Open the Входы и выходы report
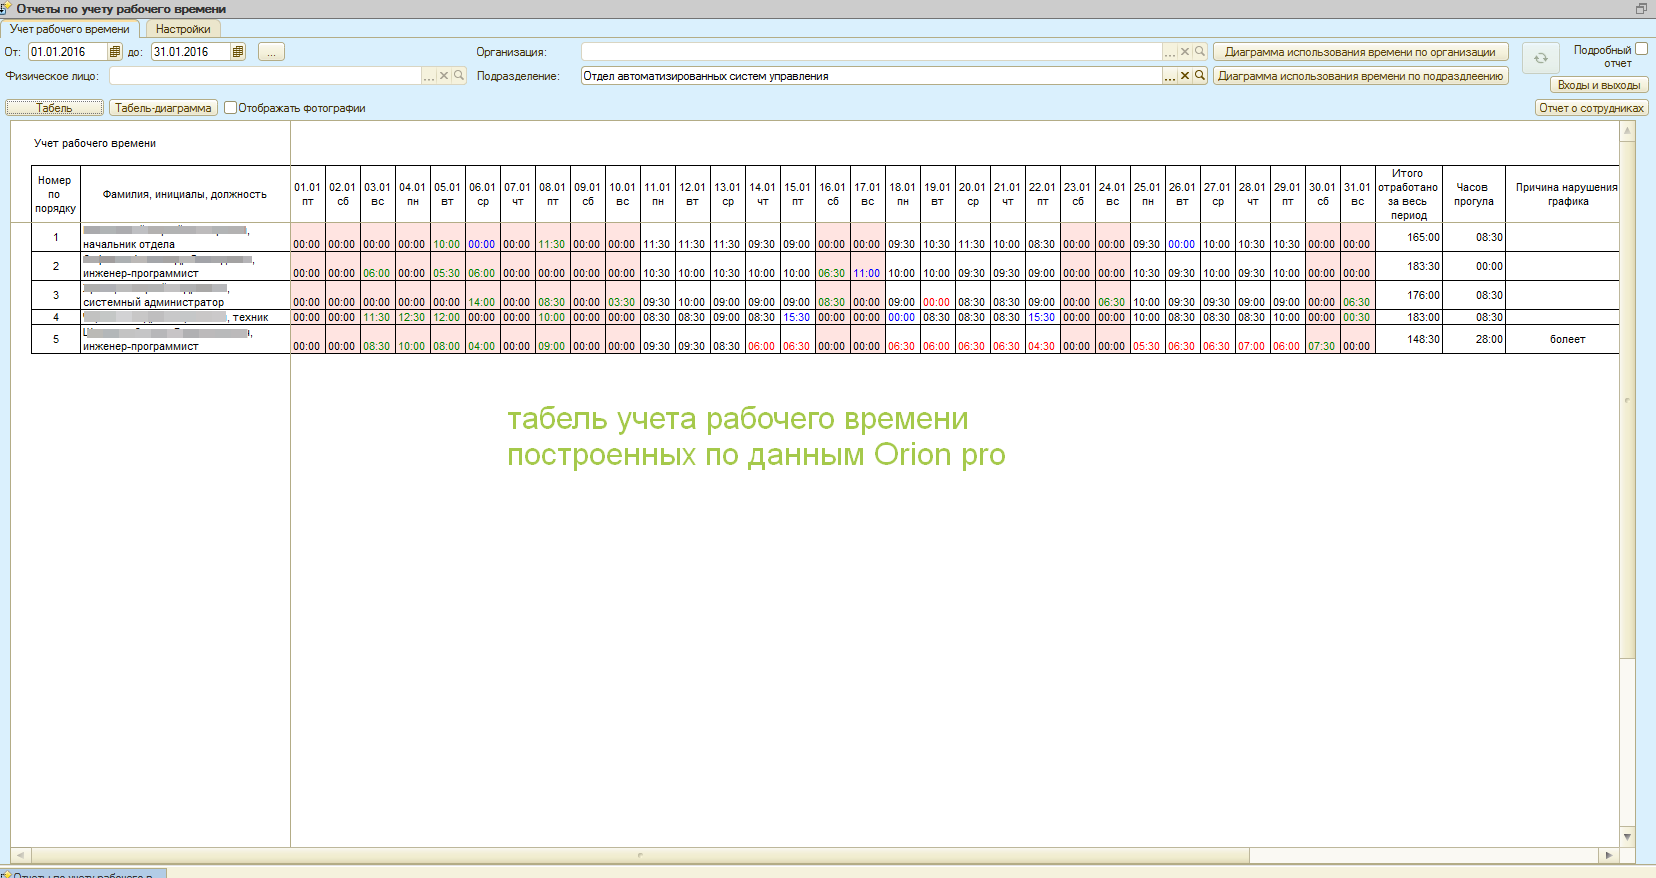The height and width of the screenshot is (878, 1656). tap(1599, 85)
